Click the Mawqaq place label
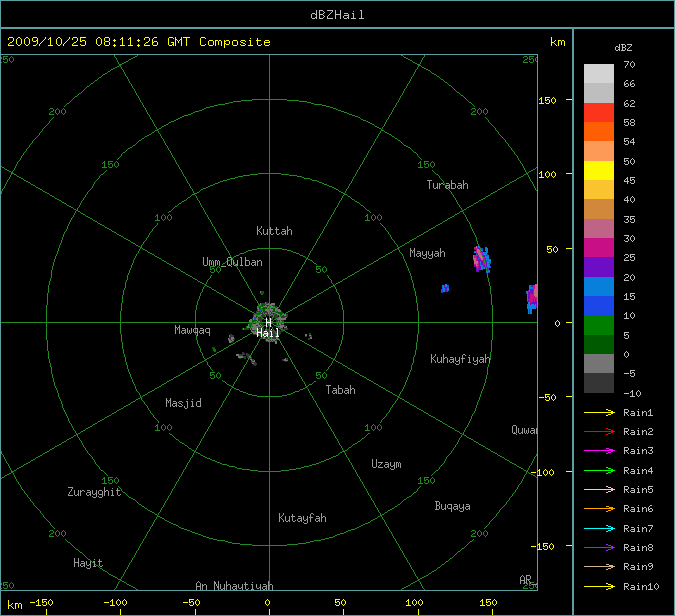 [x=192, y=330]
